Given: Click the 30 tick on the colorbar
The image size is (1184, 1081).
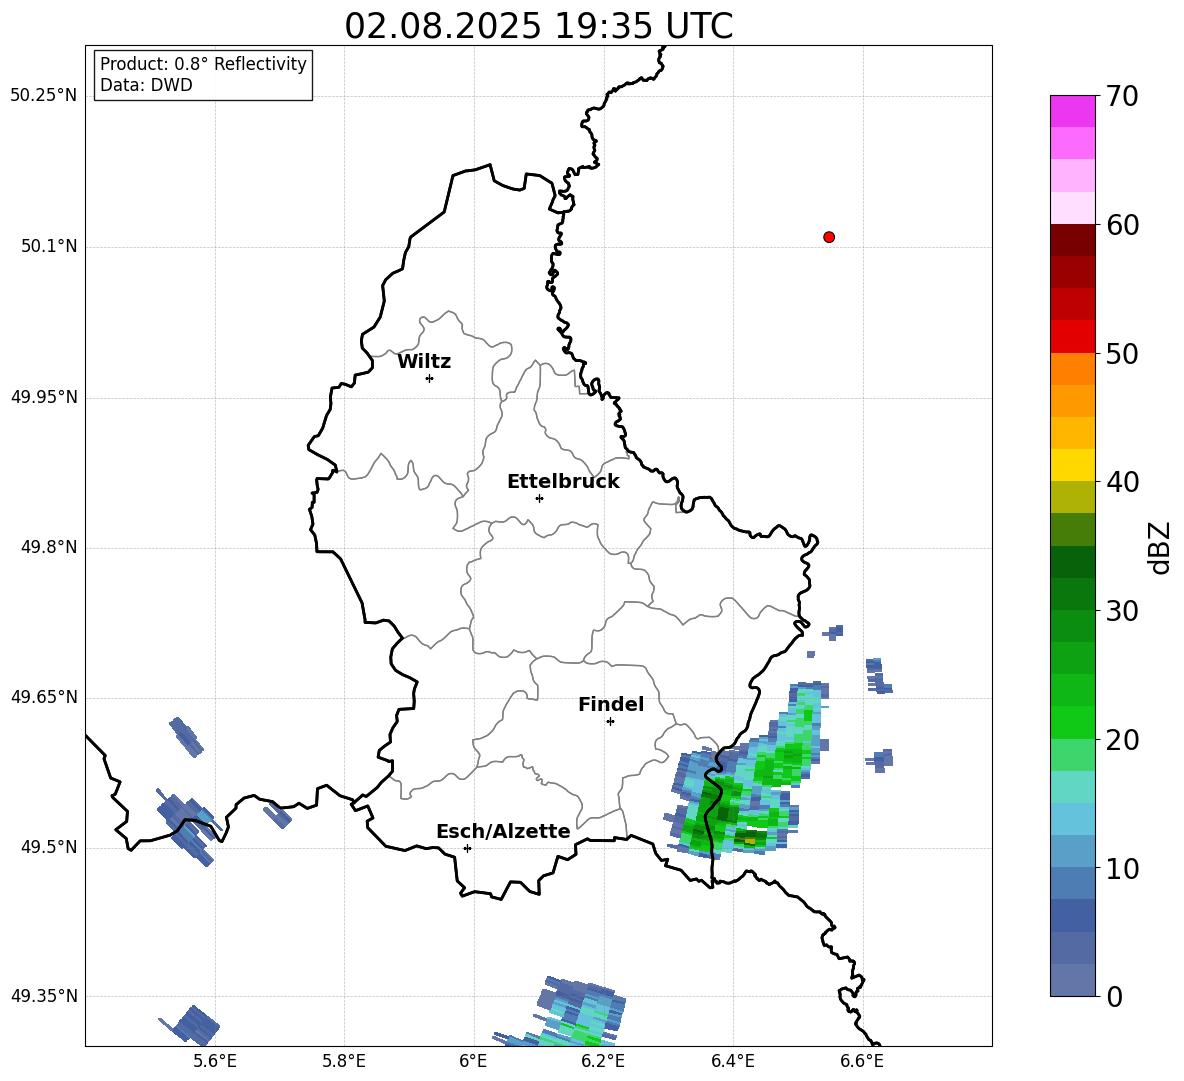Looking at the screenshot, I should (x=1122, y=611).
